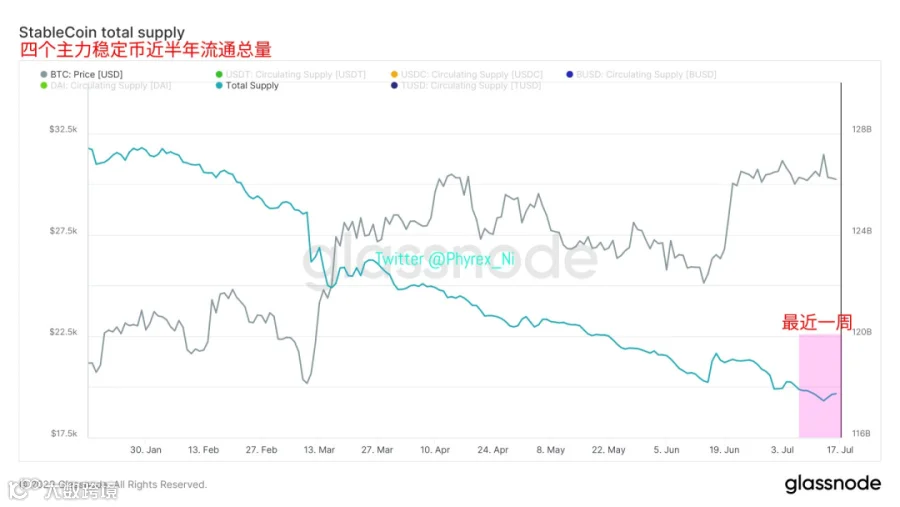Click the orange USDC legend dot
This screenshot has height=507, width=900.
tap(394, 74)
